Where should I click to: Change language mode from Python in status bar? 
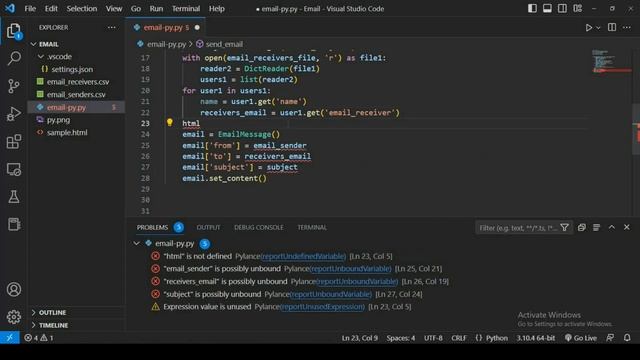497,338
